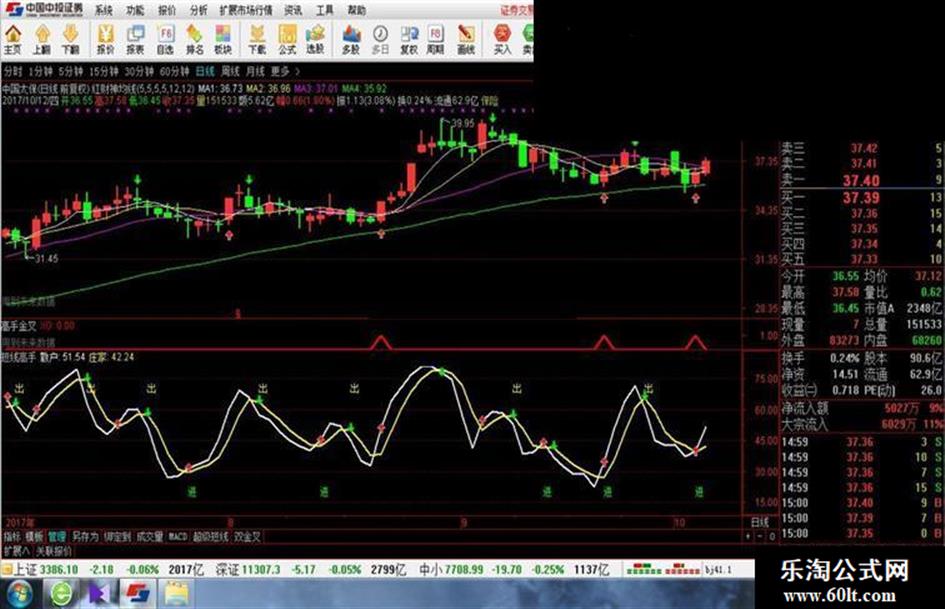Open the 资讯 menu
The image size is (945, 609).
click(293, 10)
